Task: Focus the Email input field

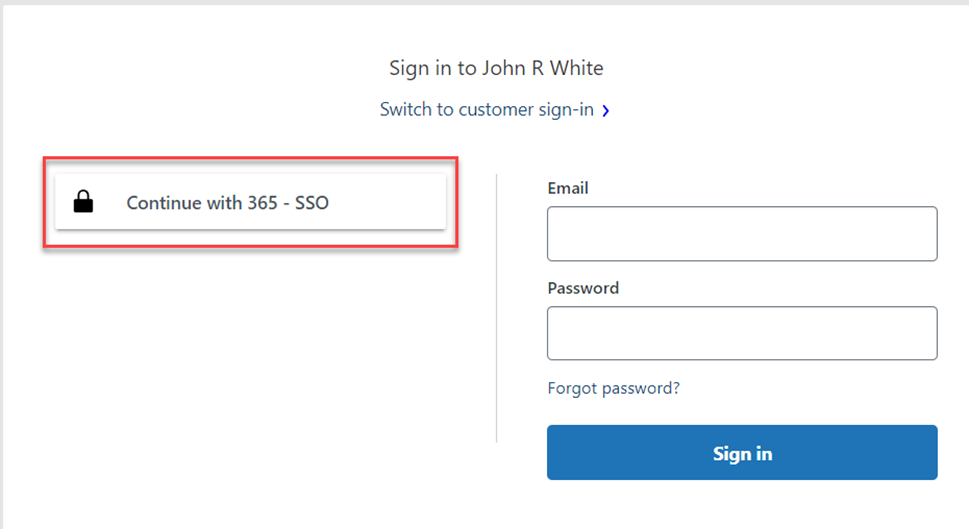Action: pos(741,234)
